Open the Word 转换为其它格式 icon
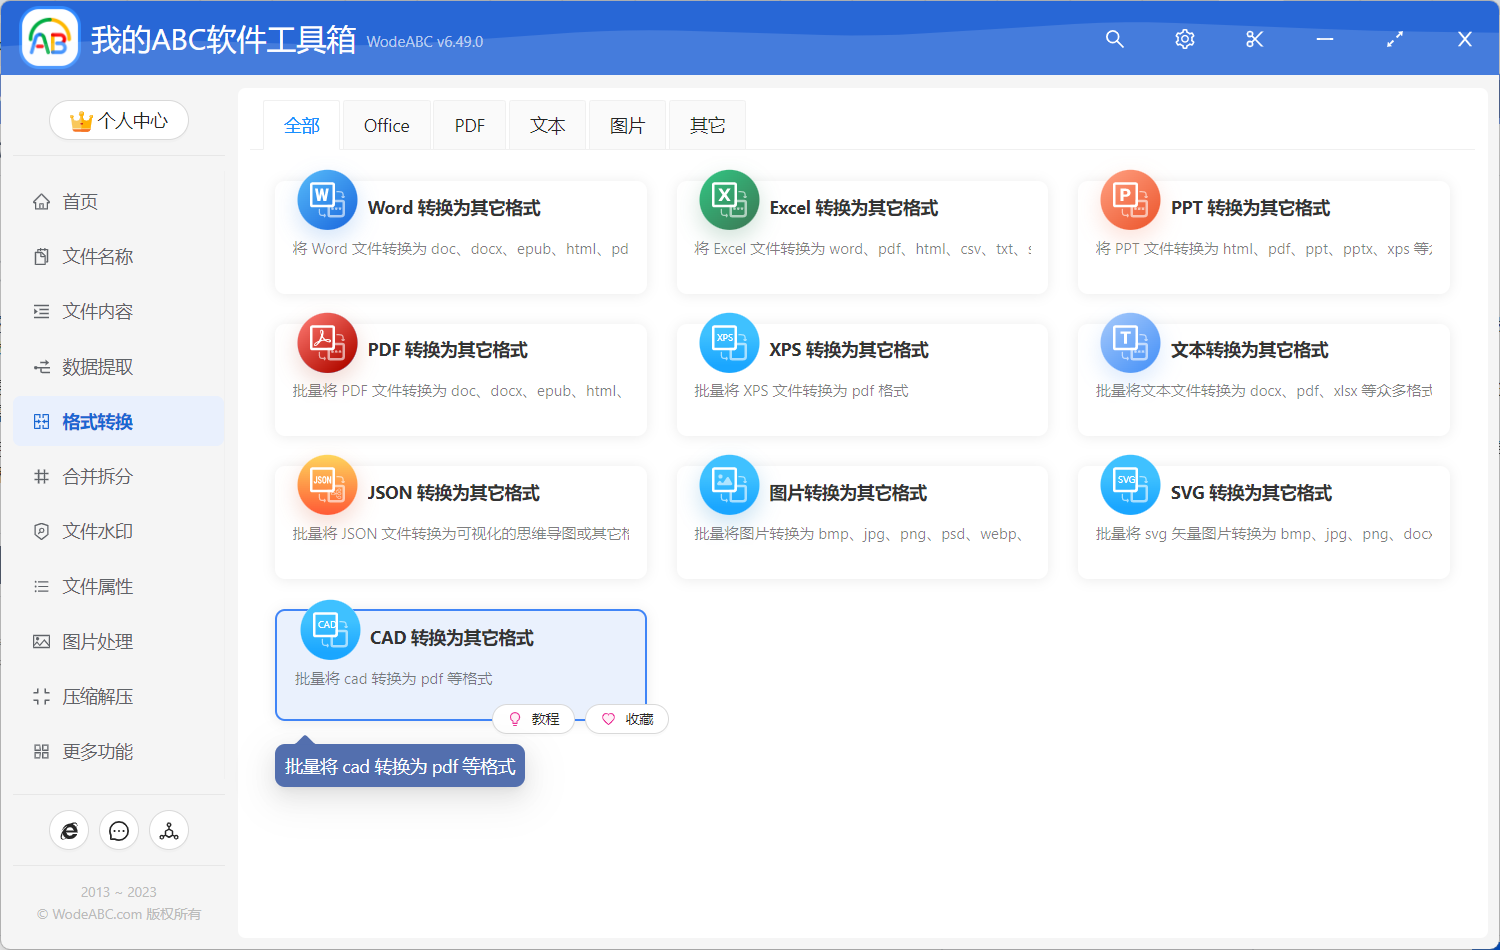The width and height of the screenshot is (1500, 950). (x=327, y=200)
